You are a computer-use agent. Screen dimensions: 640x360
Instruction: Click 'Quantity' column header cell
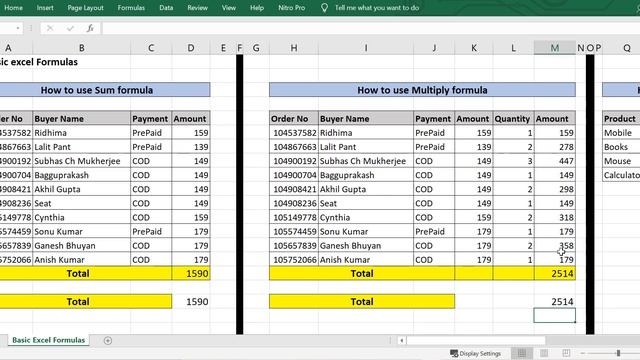point(513,118)
